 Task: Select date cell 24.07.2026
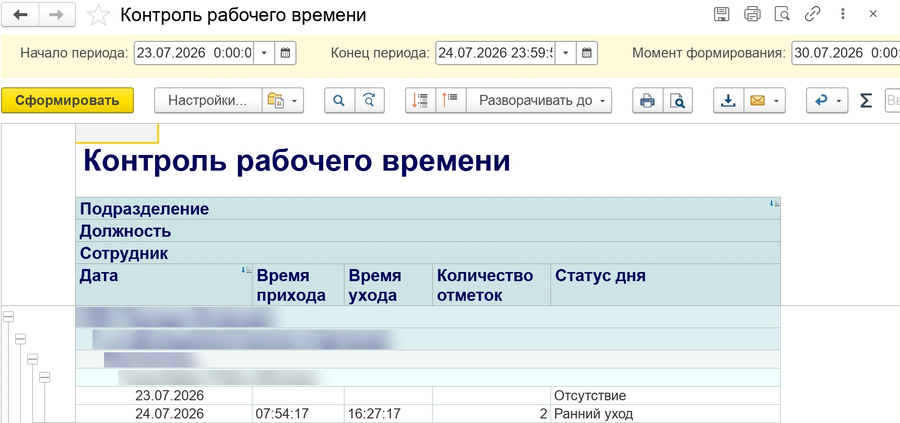click(x=164, y=414)
